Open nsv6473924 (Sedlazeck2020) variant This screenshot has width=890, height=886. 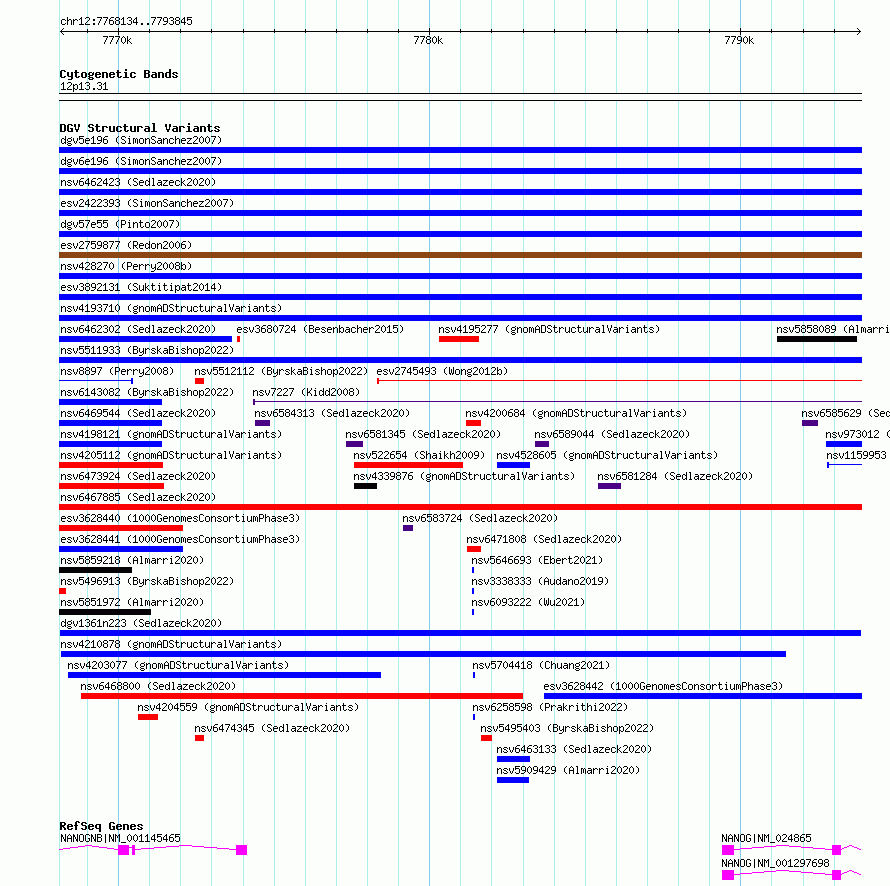point(138,476)
